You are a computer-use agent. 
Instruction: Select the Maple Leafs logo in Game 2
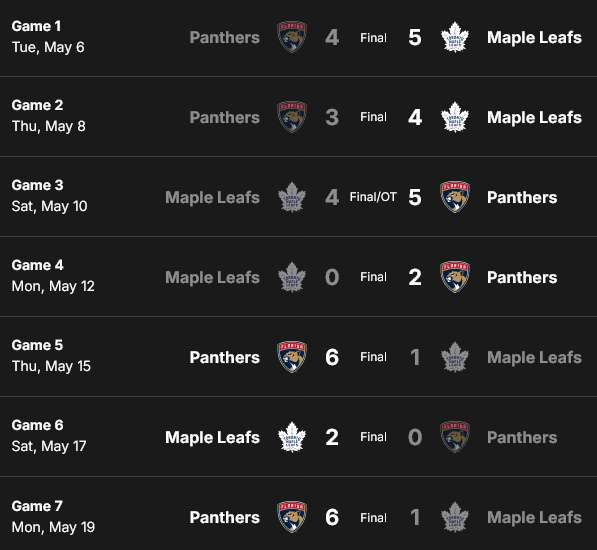tap(455, 117)
